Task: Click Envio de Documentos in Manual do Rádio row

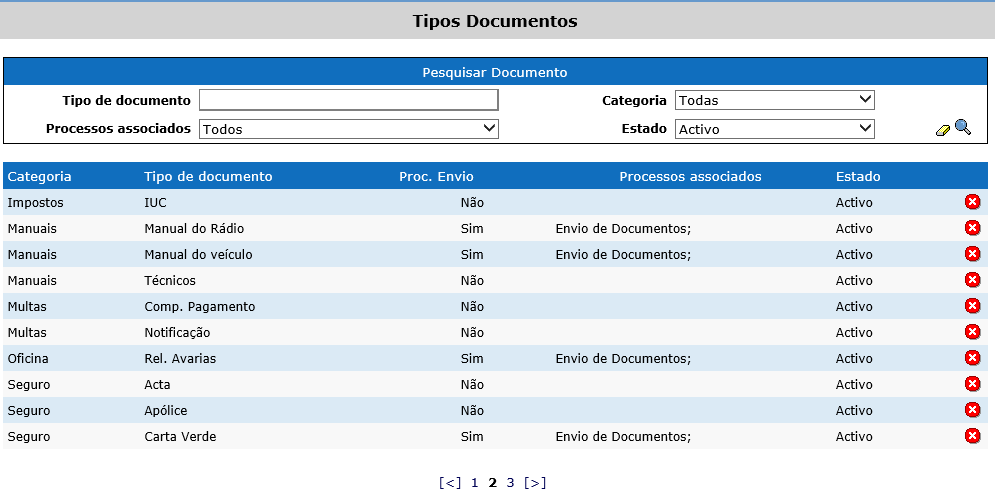Action: tap(623, 228)
